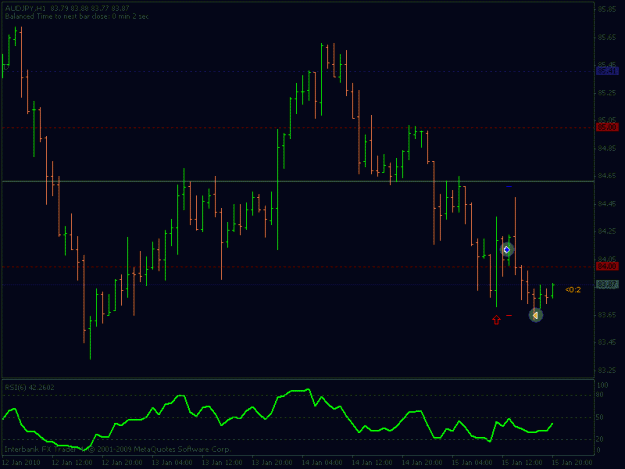Click the 85.65 price axis label

tap(607, 37)
